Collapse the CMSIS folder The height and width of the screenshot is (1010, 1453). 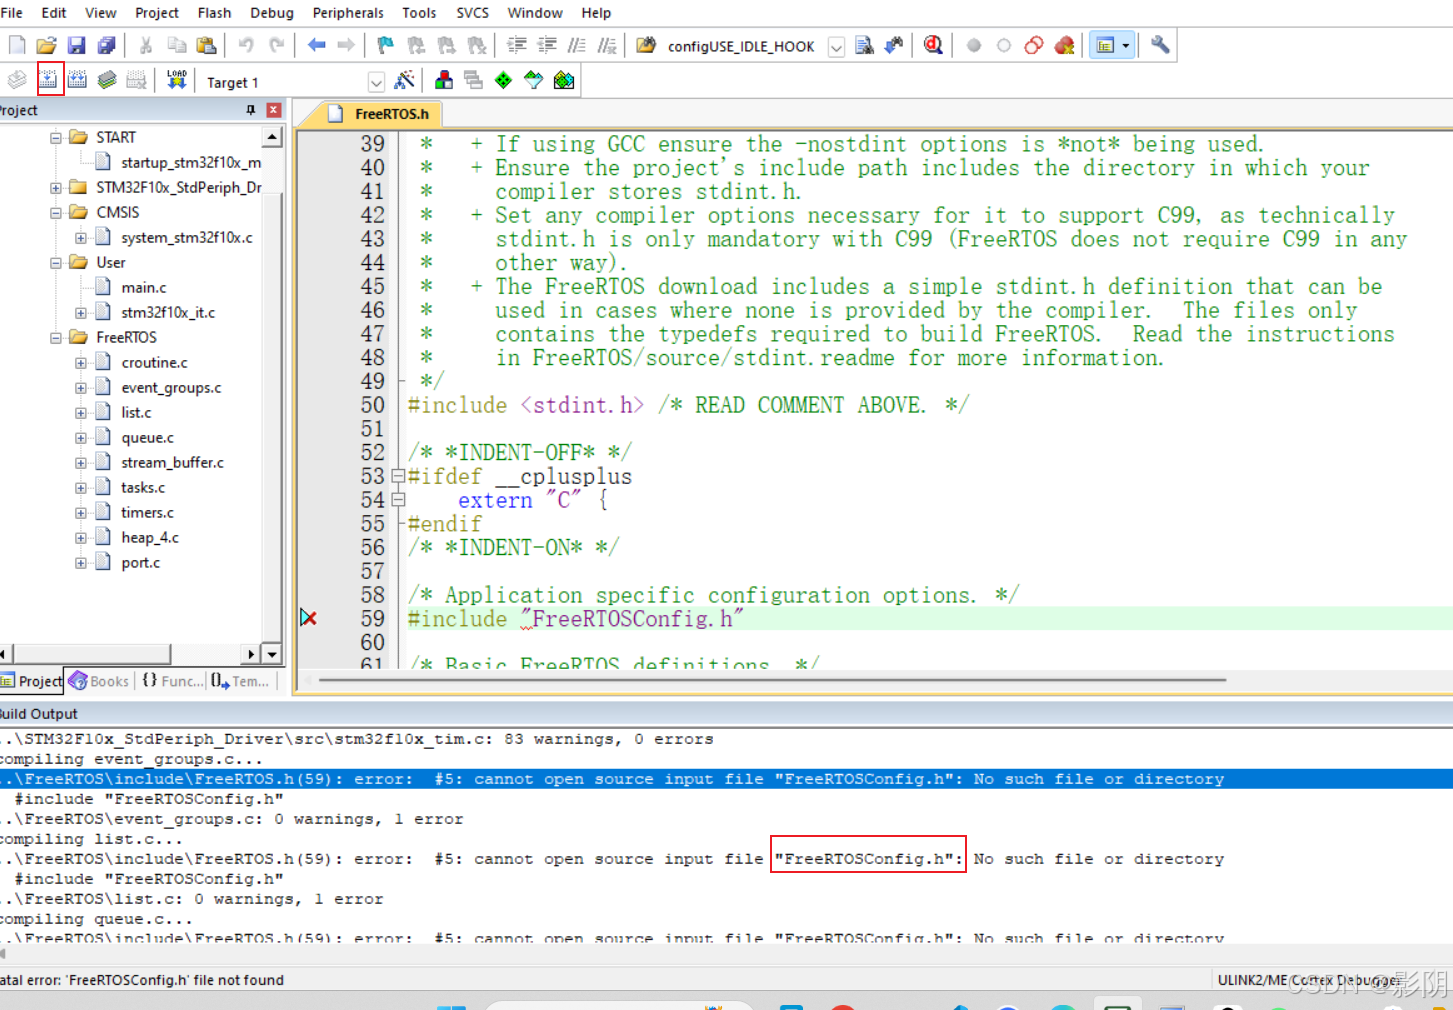point(56,213)
